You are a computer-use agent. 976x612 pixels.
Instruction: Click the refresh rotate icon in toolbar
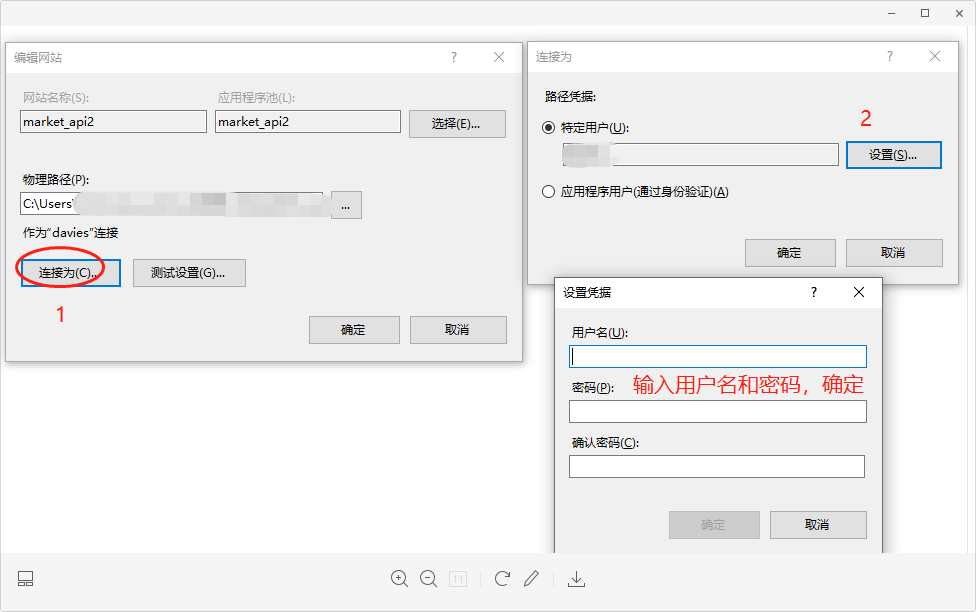pos(502,578)
